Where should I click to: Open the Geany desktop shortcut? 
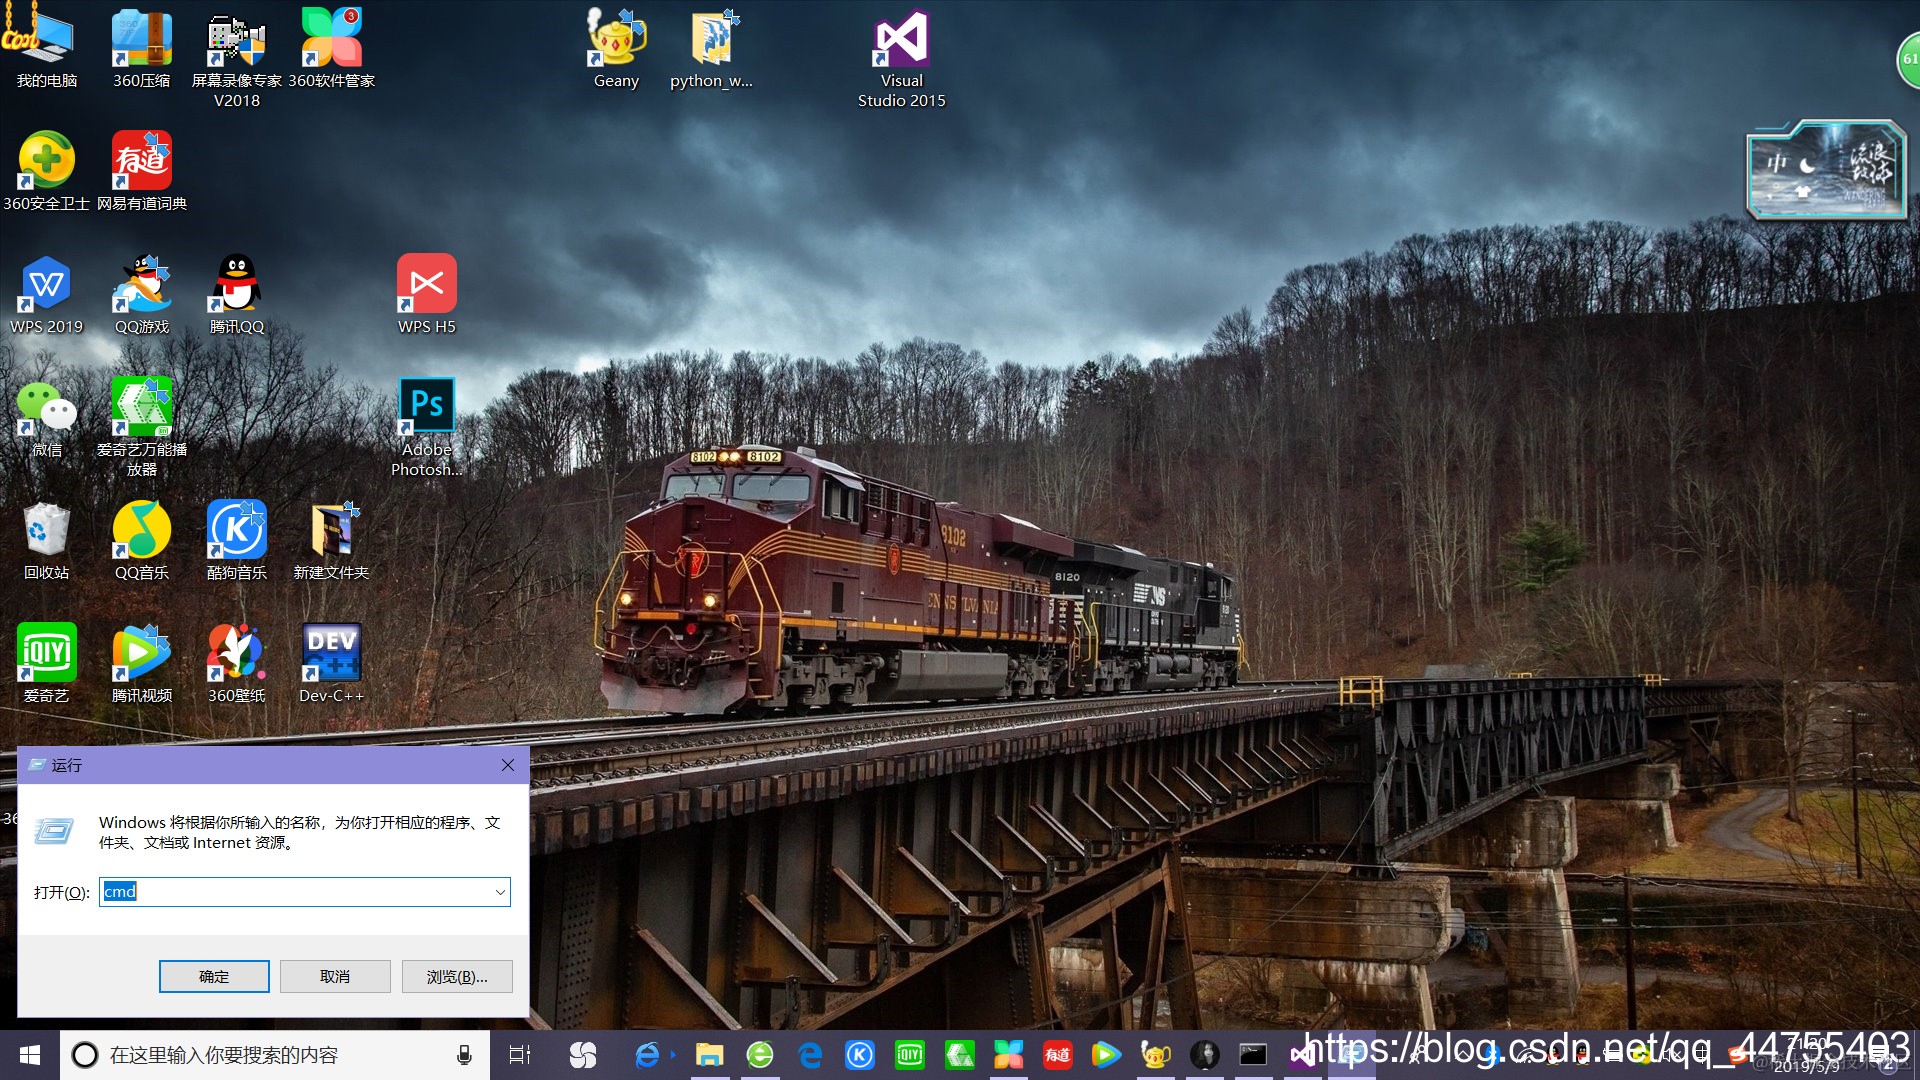tap(616, 40)
